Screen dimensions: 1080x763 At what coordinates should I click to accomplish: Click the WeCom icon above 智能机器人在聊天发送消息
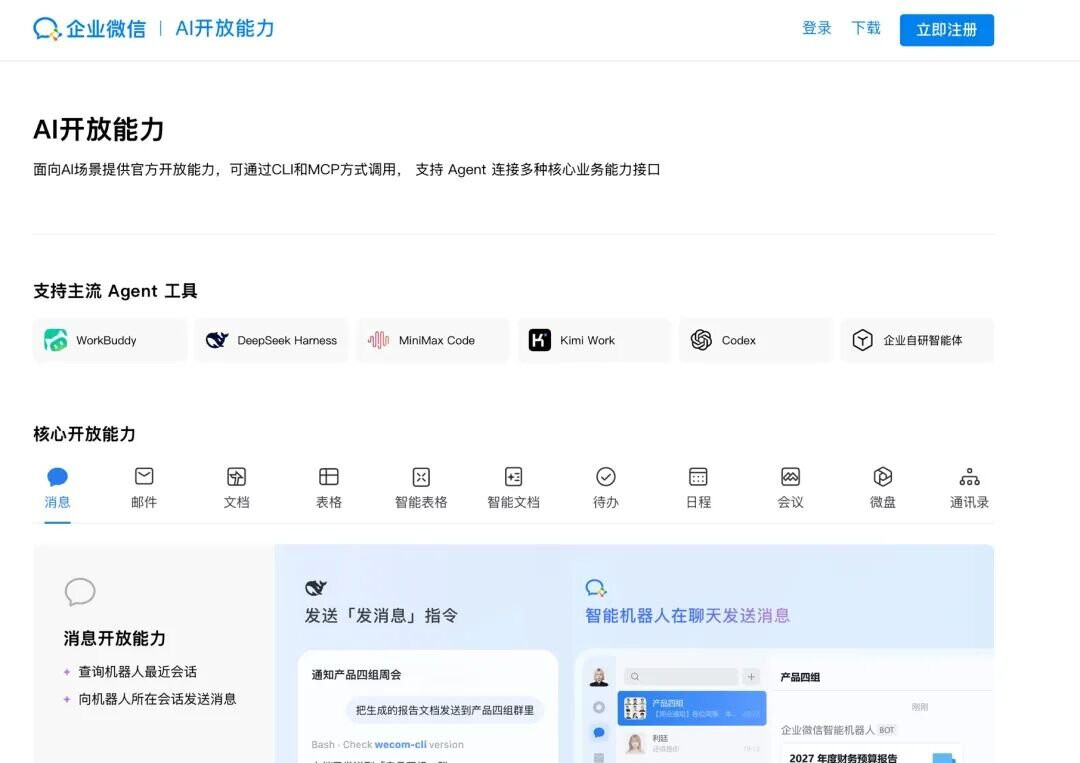pos(596,587)
